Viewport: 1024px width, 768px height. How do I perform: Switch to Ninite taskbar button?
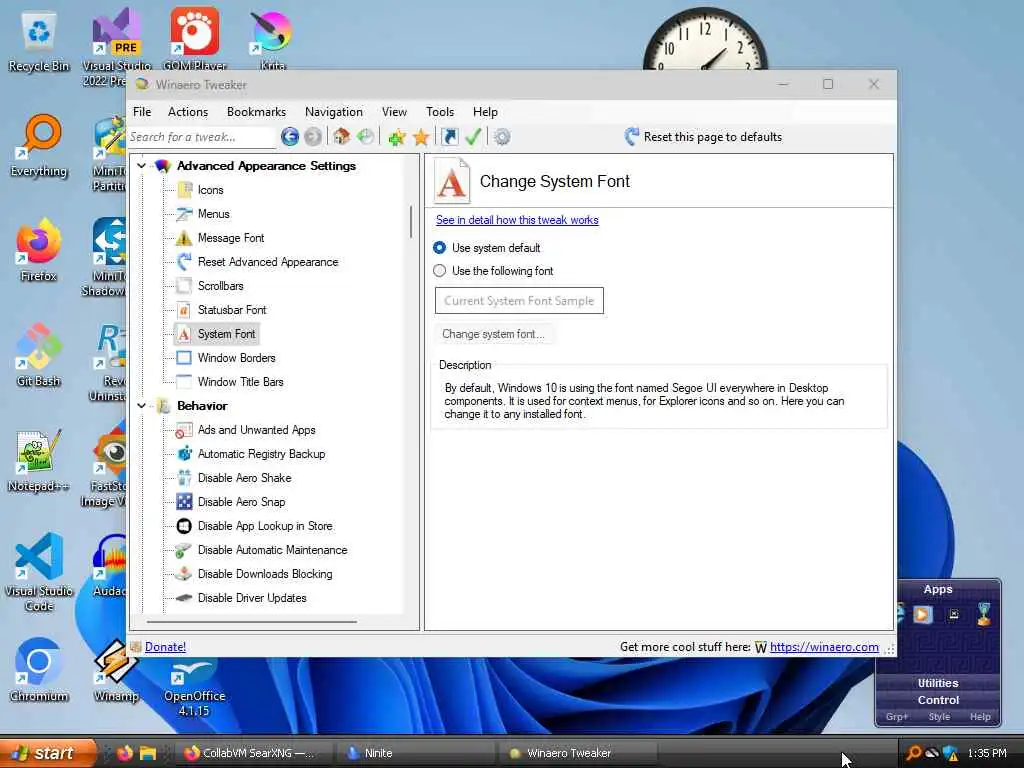tap(415, 753)
